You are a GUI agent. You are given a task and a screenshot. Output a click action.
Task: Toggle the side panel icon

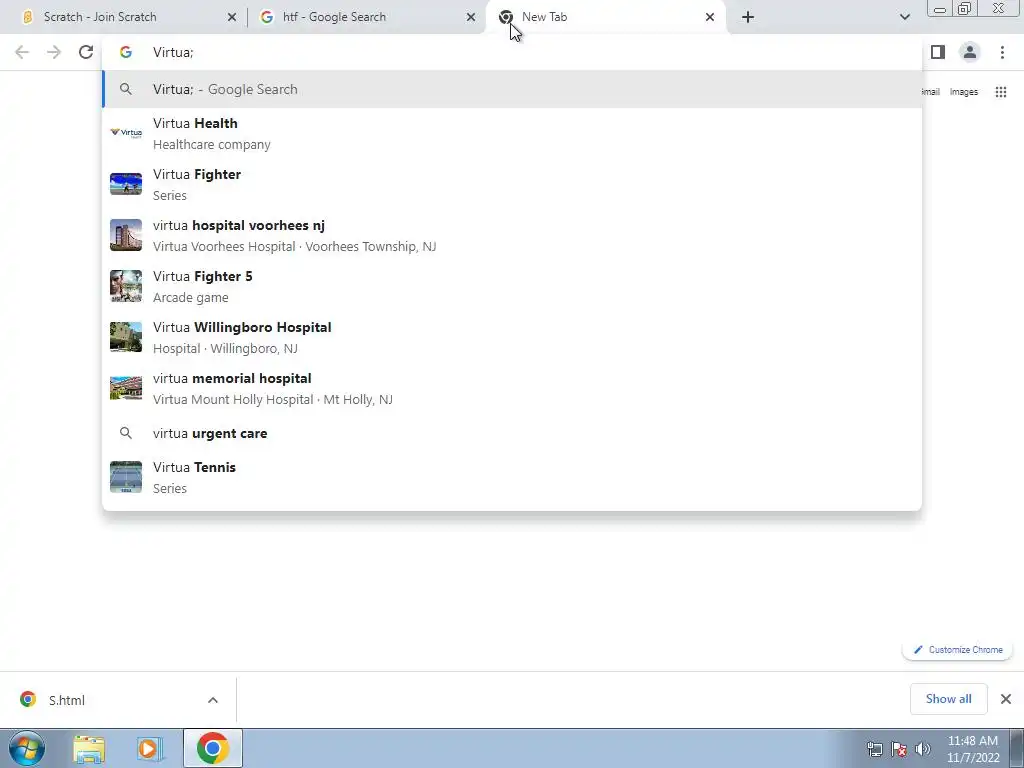click(x=938, y=52)
